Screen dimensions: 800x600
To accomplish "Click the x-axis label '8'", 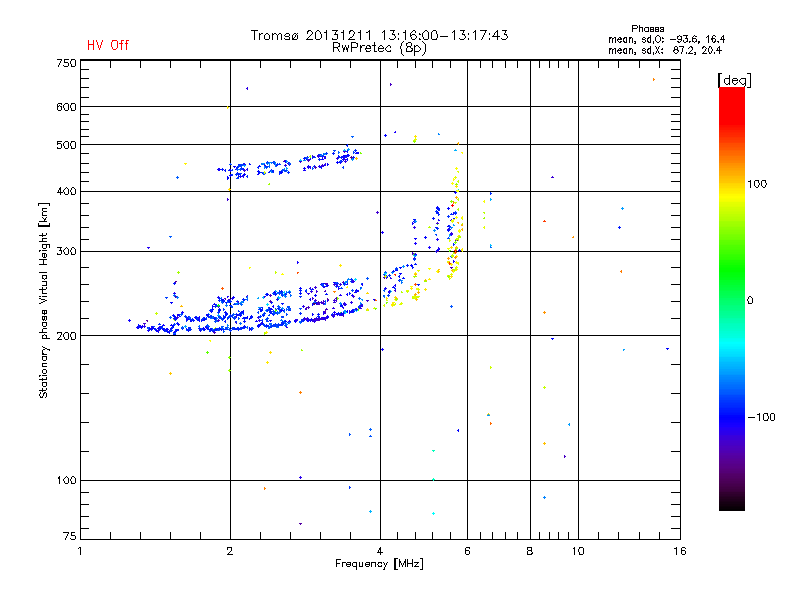I will [x=530, y=551].
